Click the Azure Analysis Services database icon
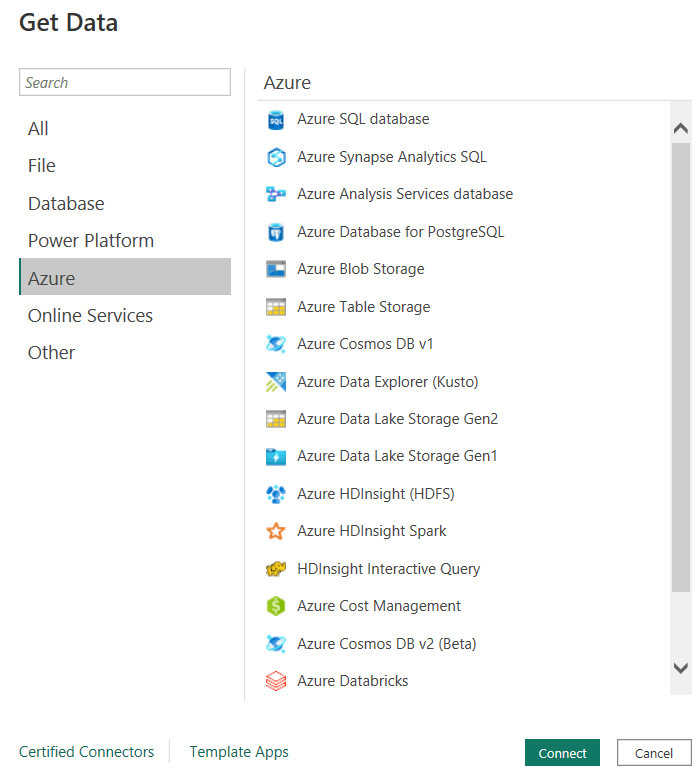698x776 pixels. [276, 194]
